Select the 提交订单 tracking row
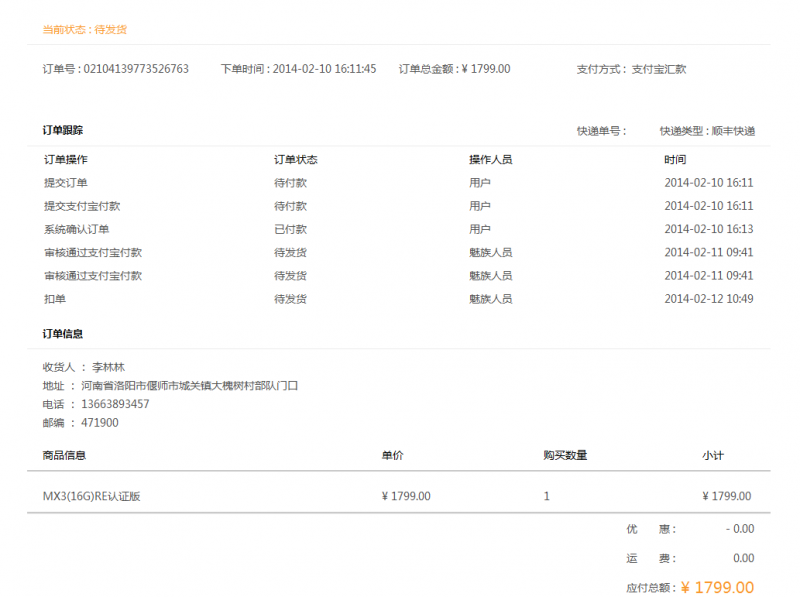 (x=66, y=183)
